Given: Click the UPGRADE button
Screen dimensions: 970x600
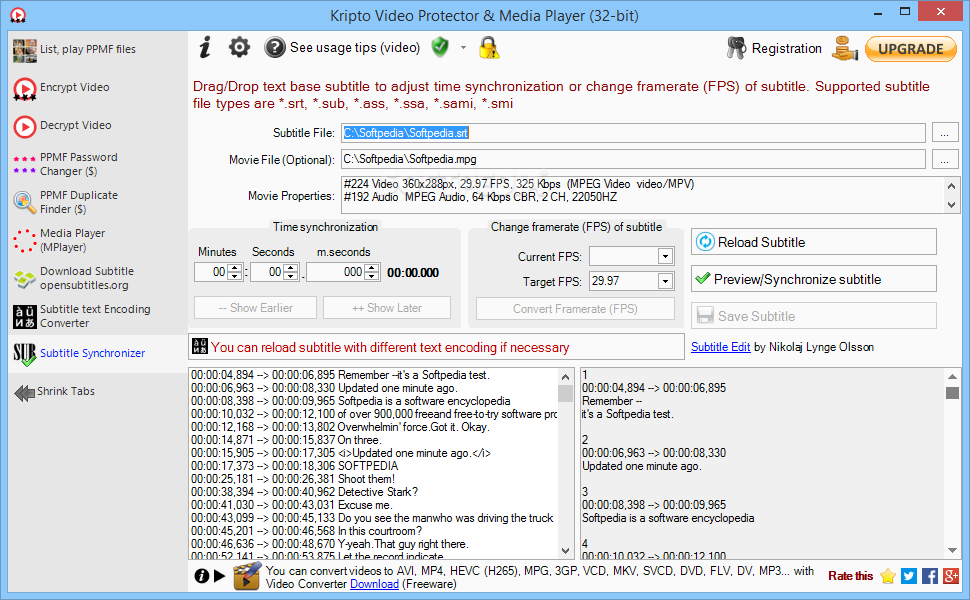Looking at the screenshot, I should (911, 49).
